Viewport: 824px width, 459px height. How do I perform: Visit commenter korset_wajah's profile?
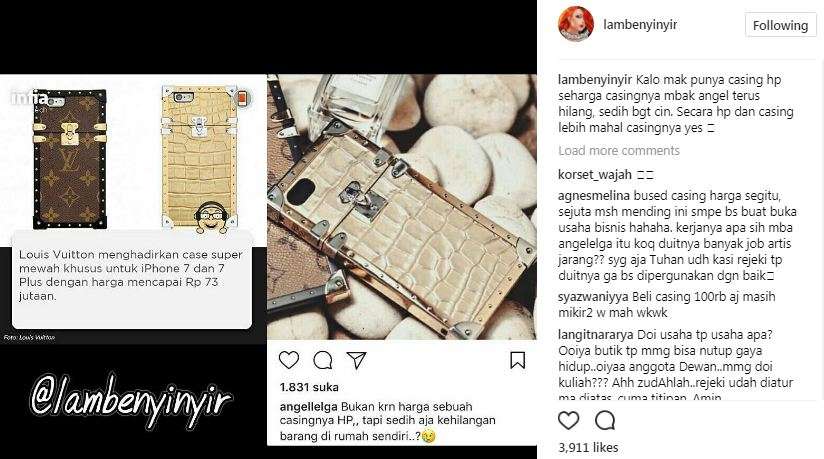click(x=595, y=175)
